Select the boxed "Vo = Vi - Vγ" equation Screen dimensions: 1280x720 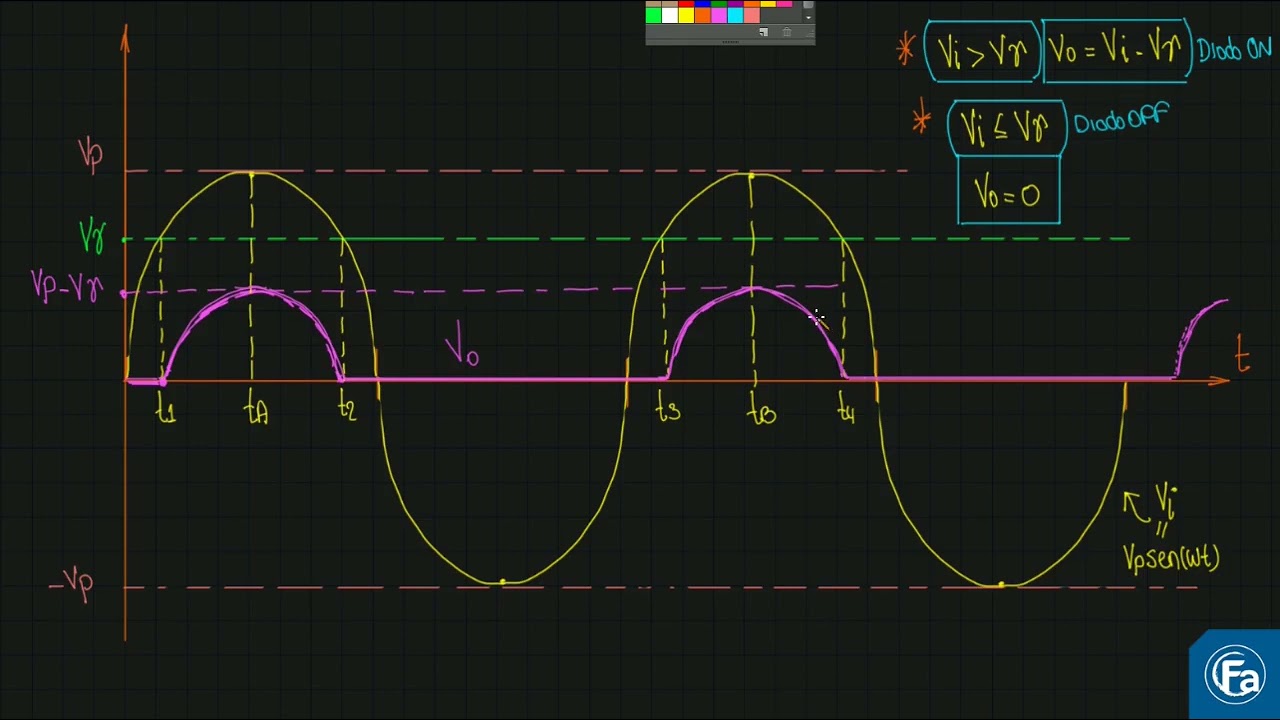(x=1116, y=51)
